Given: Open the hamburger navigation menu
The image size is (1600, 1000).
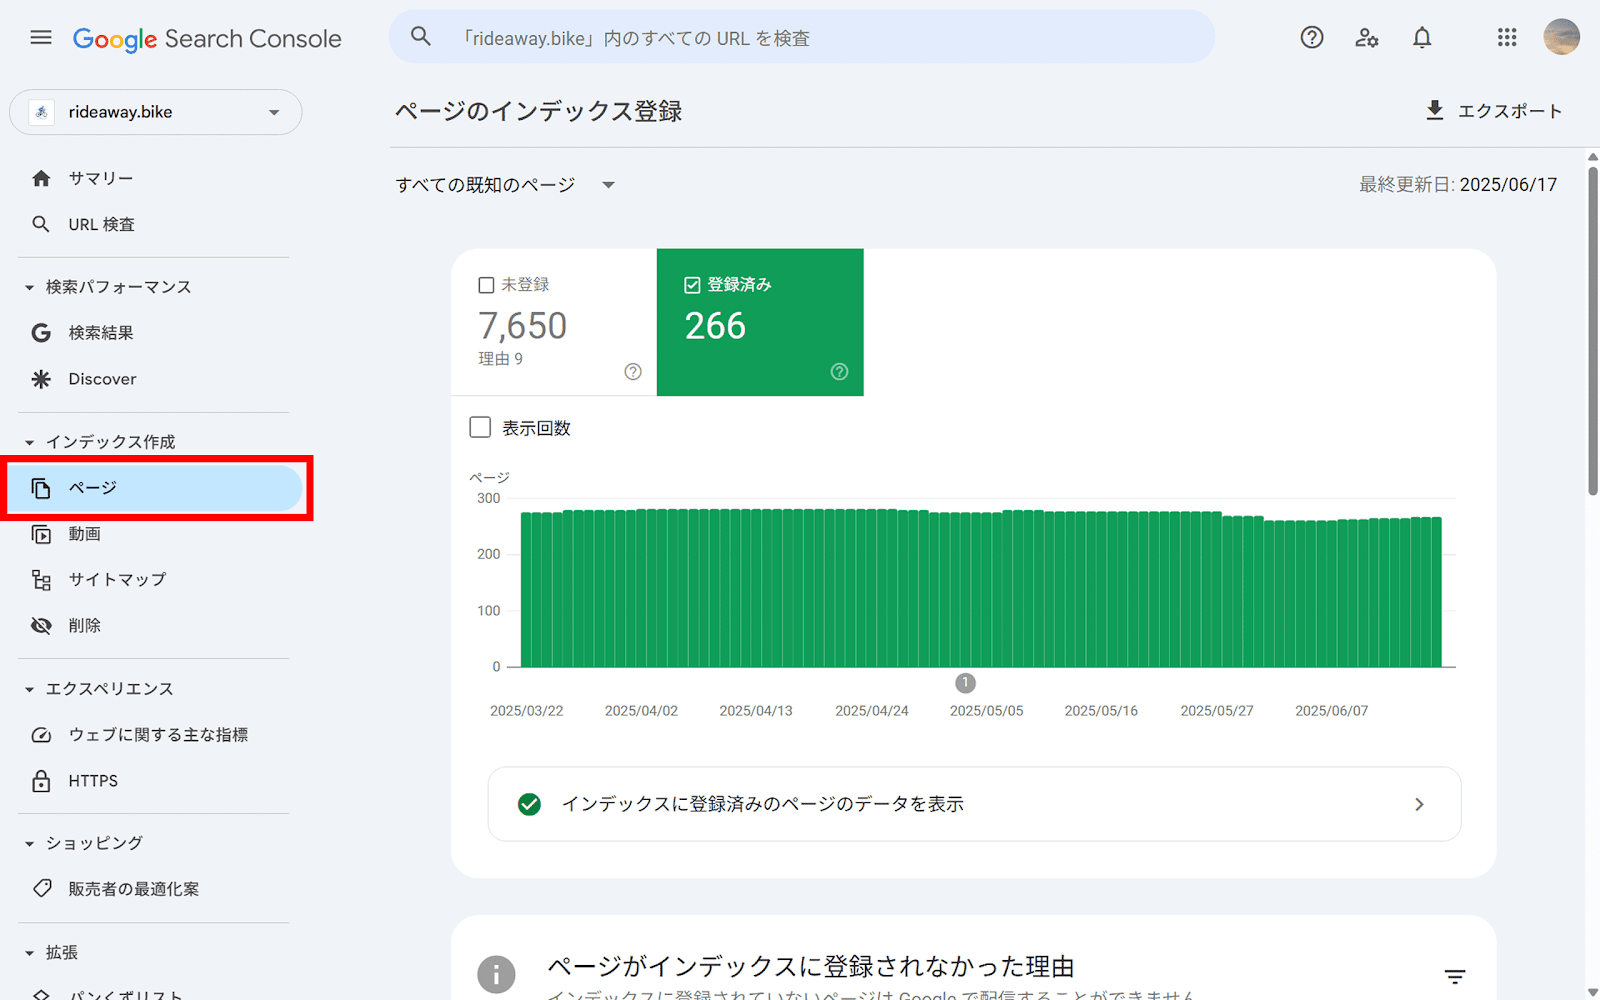Looking at the screenshot, I should click(40, 37).
